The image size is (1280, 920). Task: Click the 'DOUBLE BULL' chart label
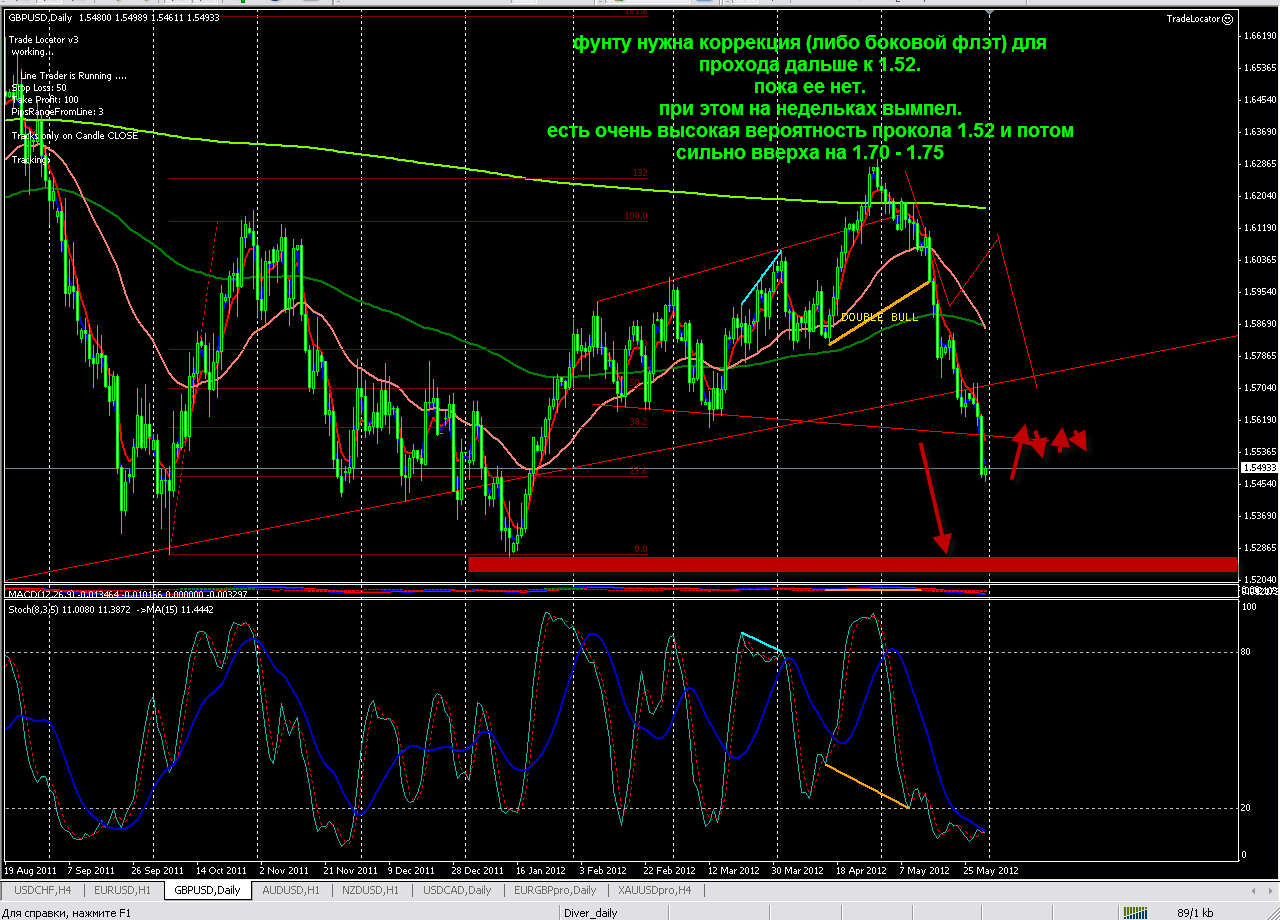click(x=879, y=317)
